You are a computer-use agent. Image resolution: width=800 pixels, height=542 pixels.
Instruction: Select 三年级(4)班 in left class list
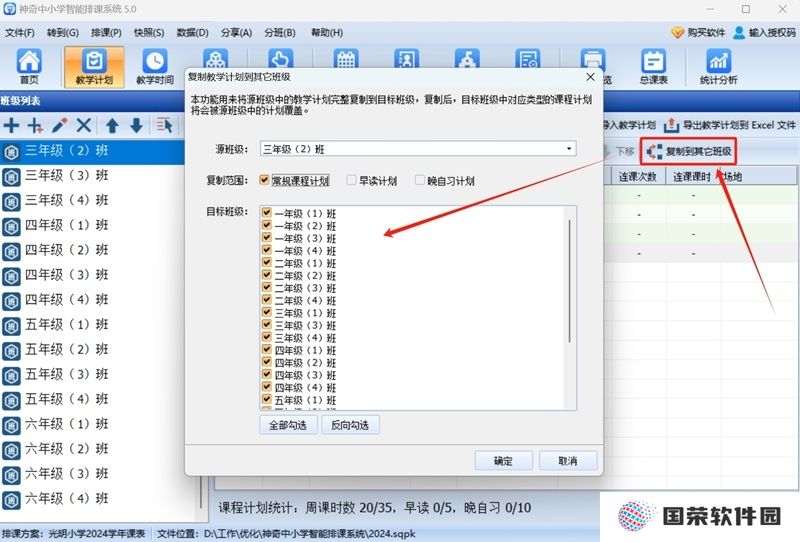pos(92,201)
